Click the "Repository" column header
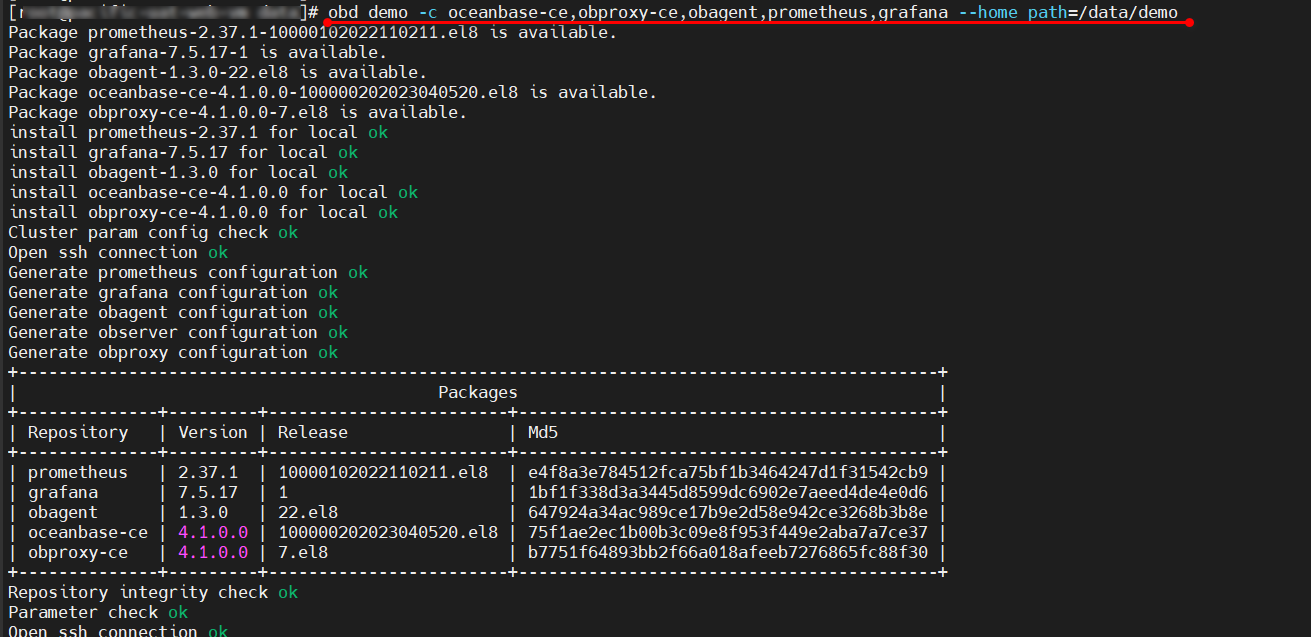 (x=78, y=432)
